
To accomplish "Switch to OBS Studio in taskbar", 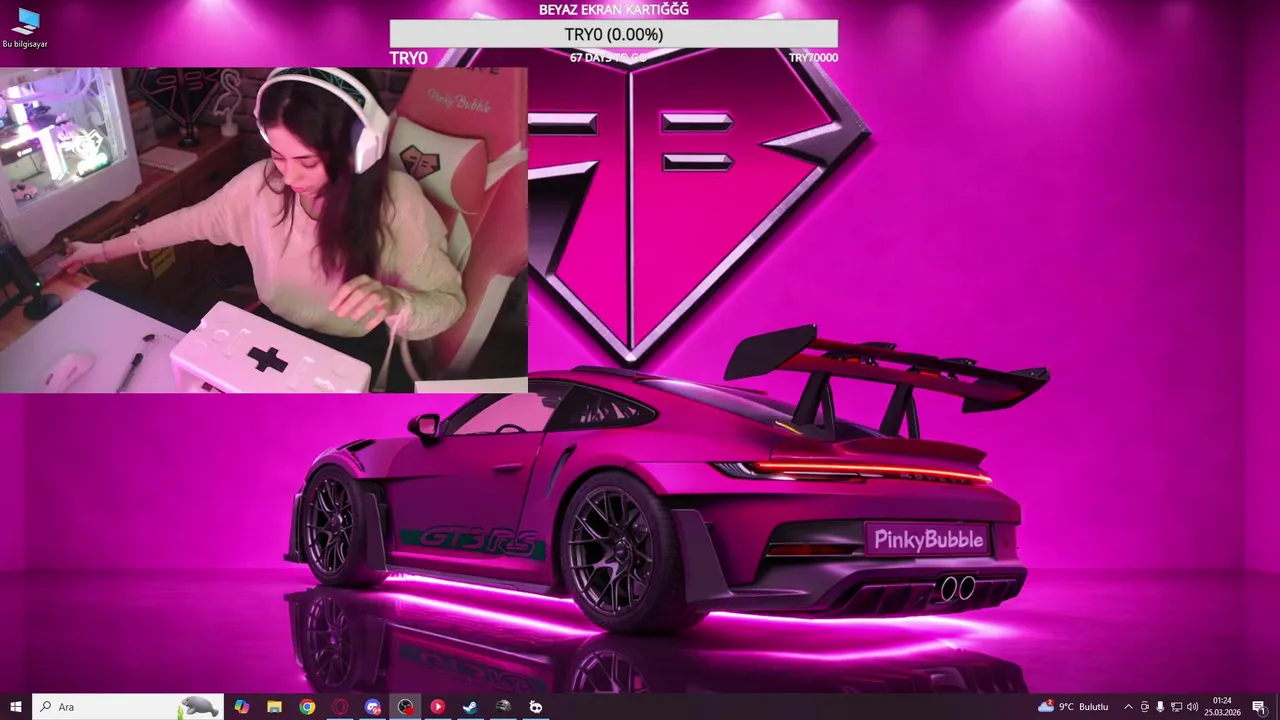I will pos(405,707).
